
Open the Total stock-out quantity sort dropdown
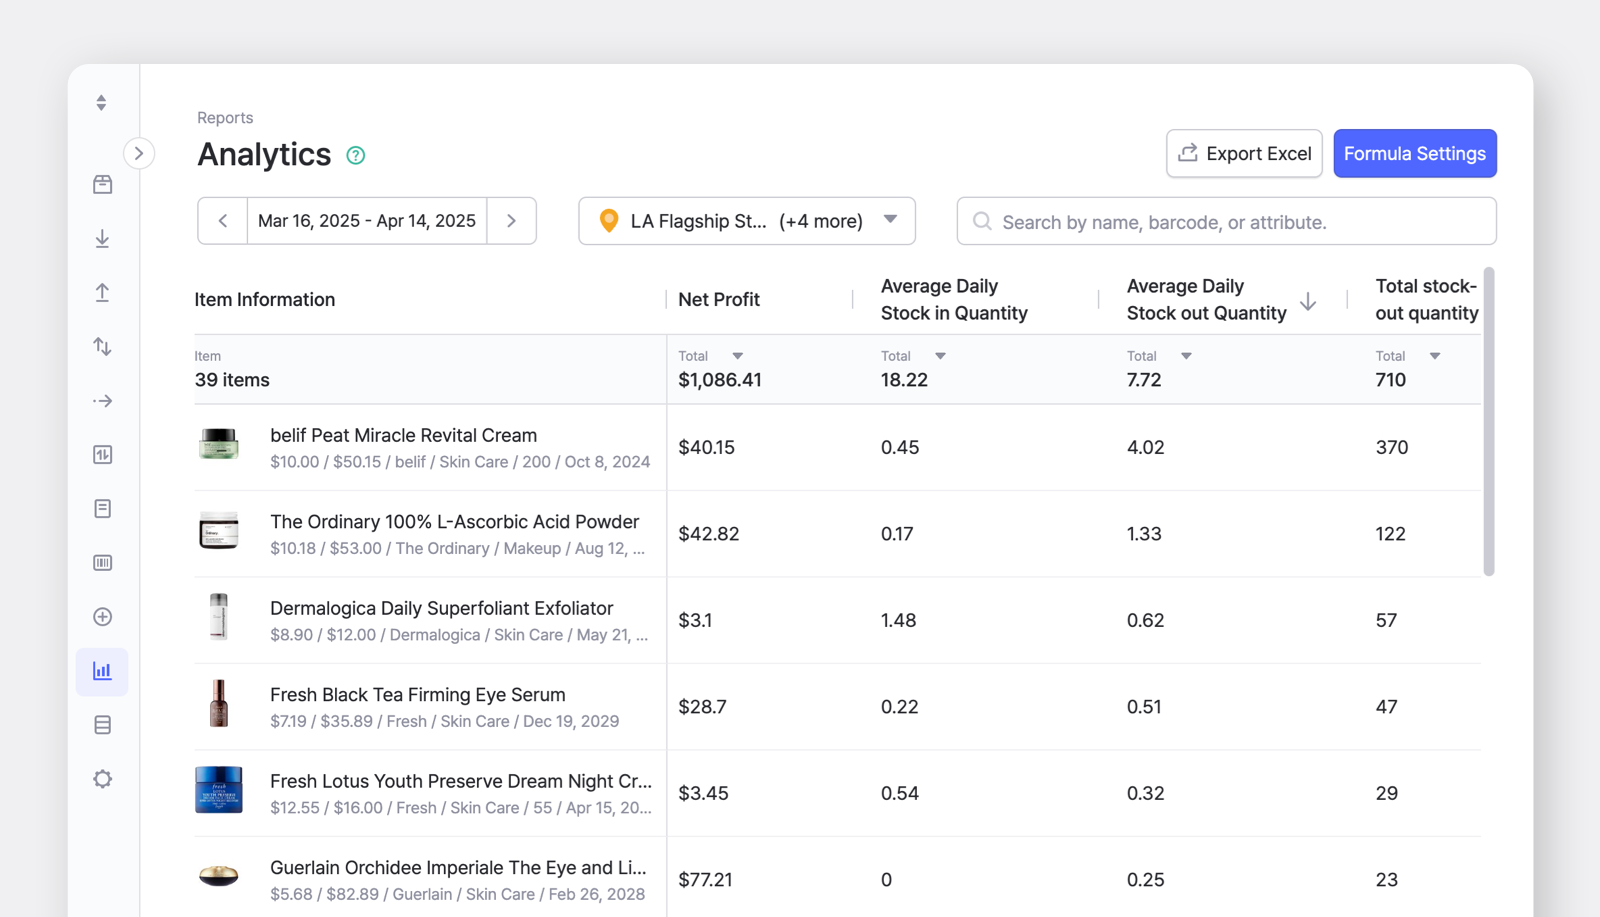pyautogui.click(x=1436, y=355)
